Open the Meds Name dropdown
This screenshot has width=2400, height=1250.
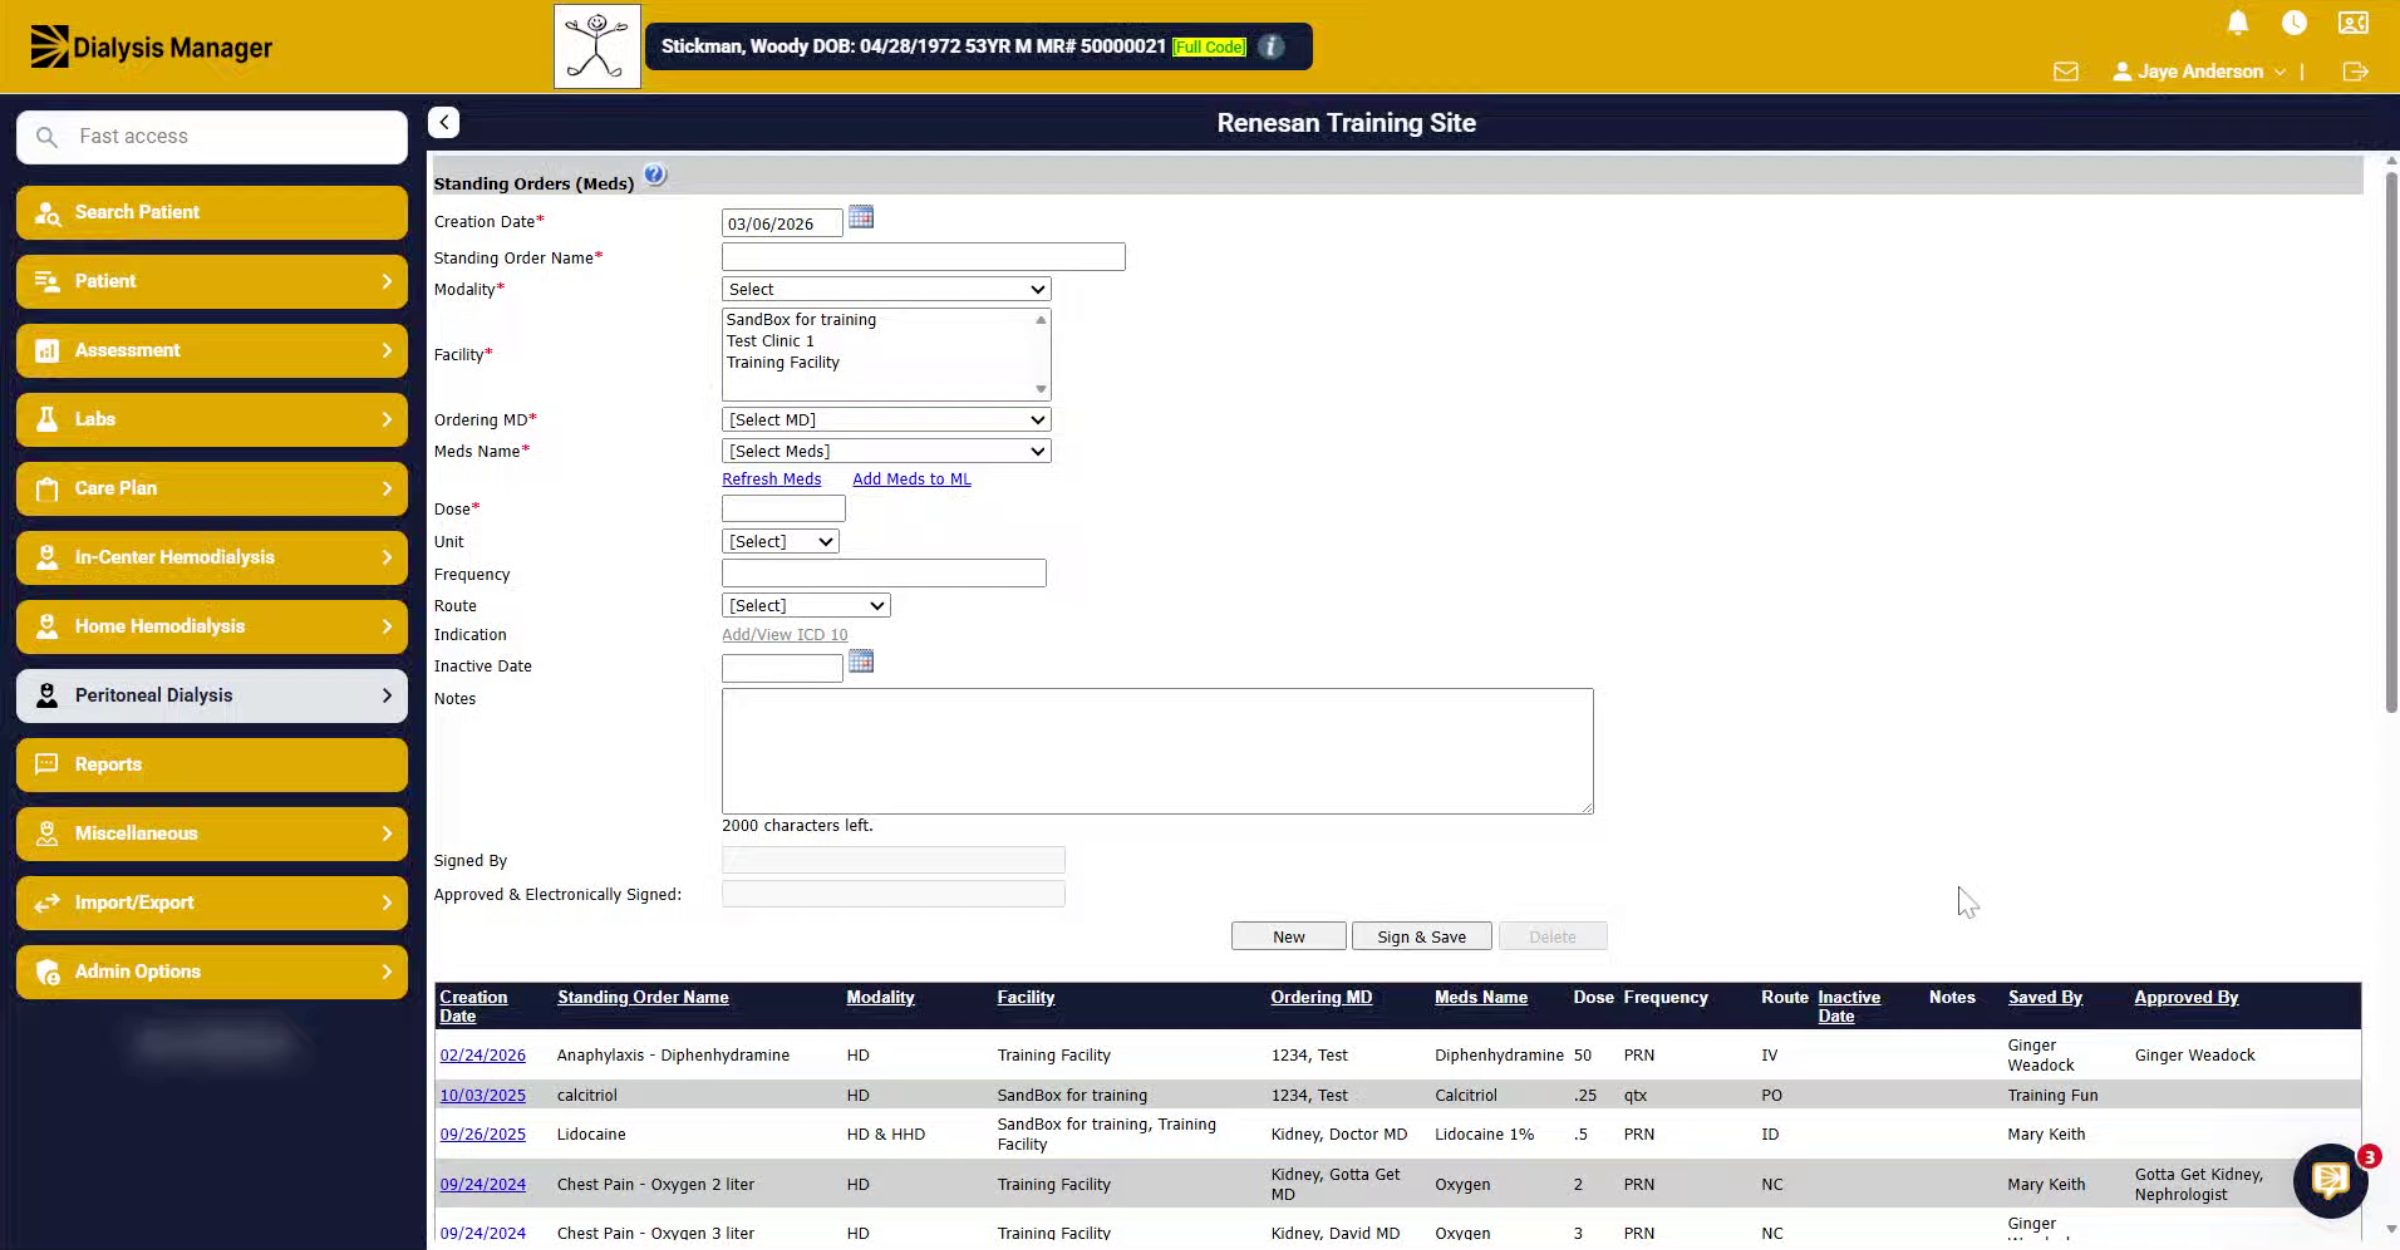point(886,451)
